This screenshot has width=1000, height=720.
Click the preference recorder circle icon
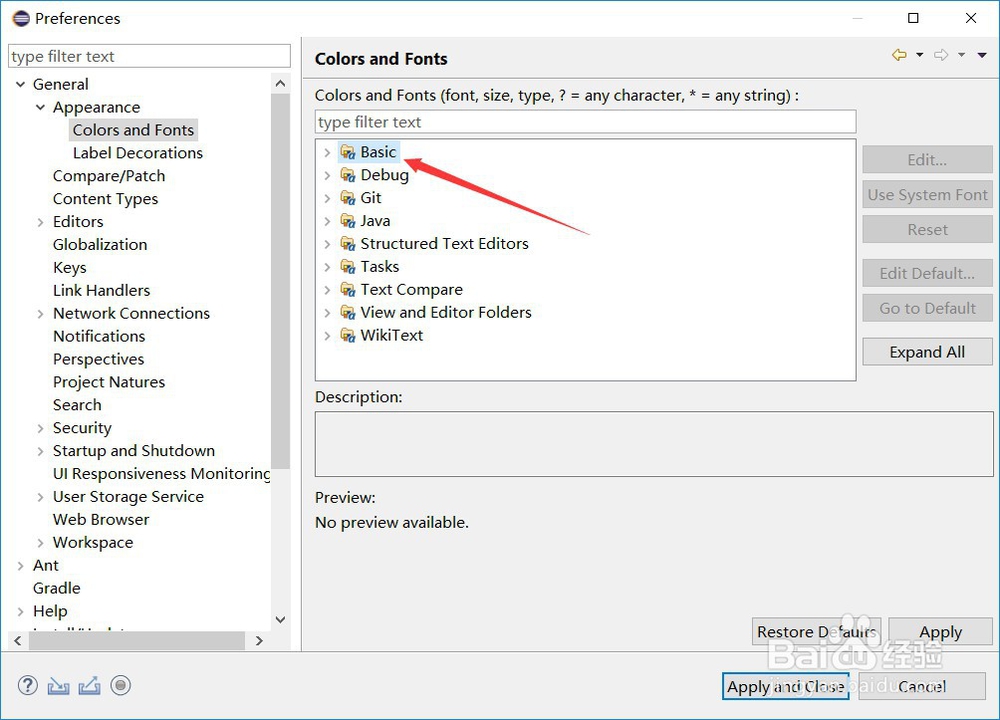pos(121,686)
